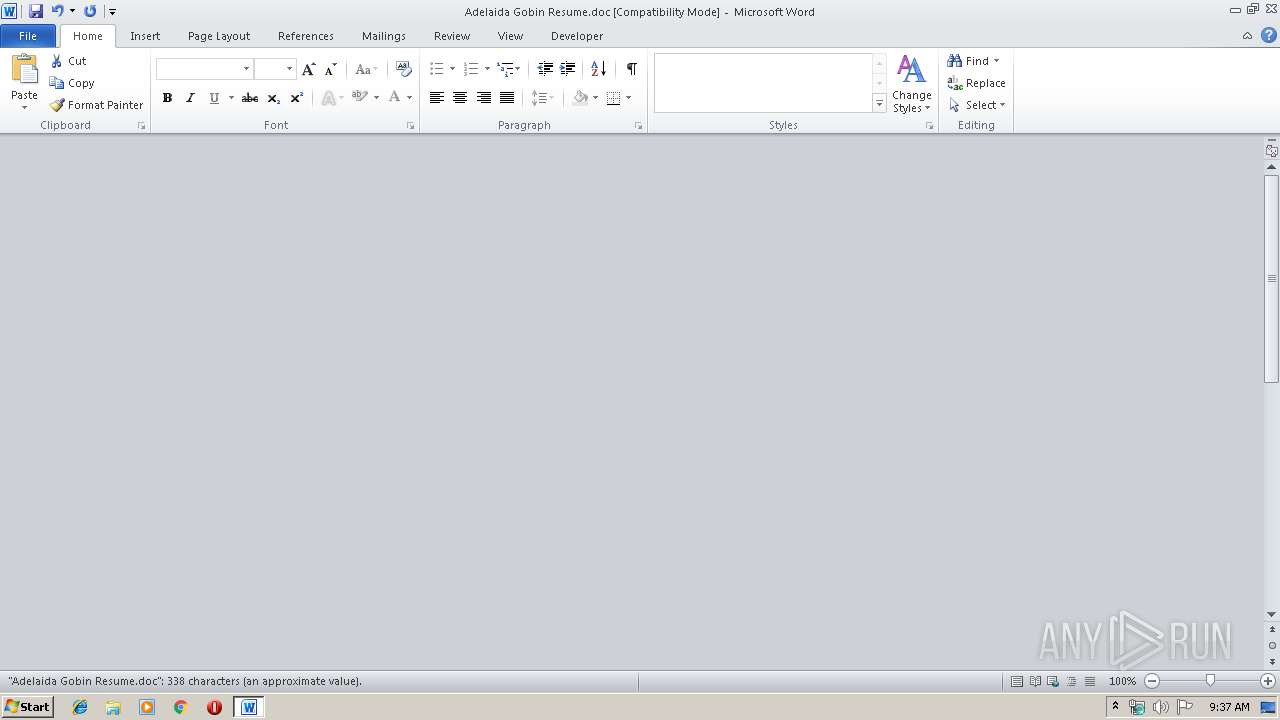The height and width of the screenshot is (720, 1280).
Task: Toggle Bold formatting
Action: point(167,98)
